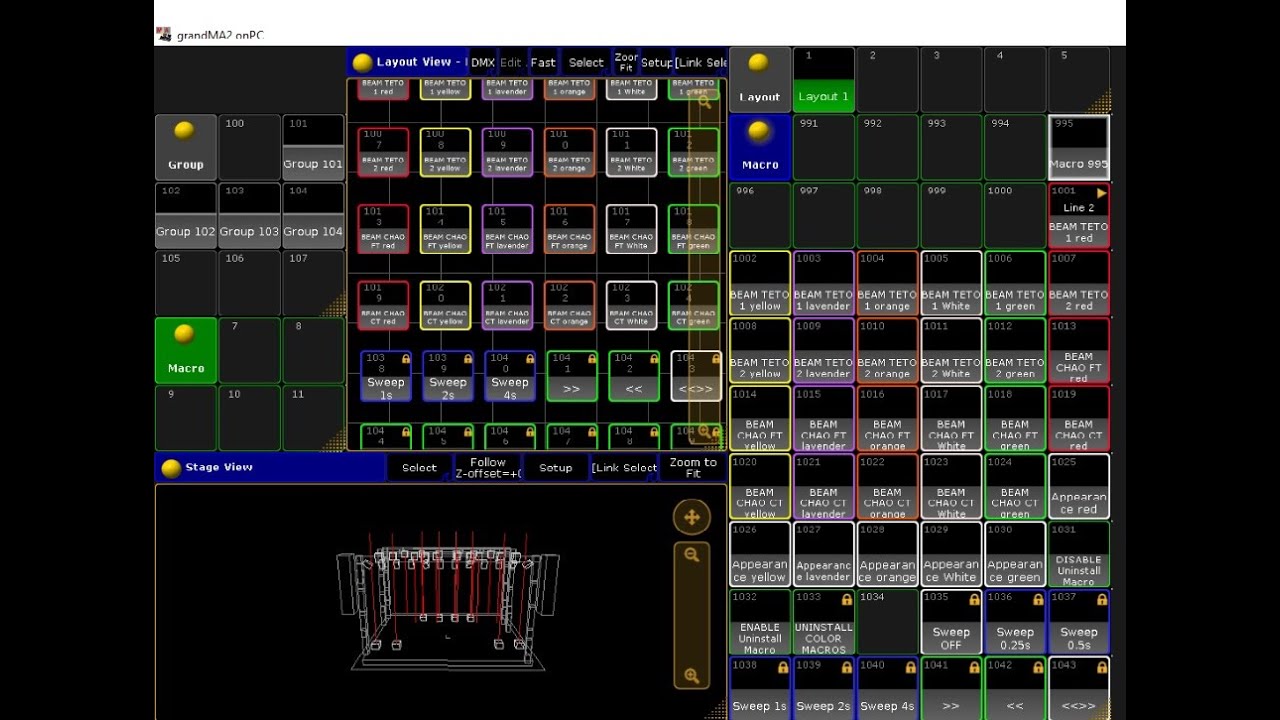Viewport: 1280px width, 720px height.
Task: Select empty Layout pool cell 2
Action: pos(888,79)
